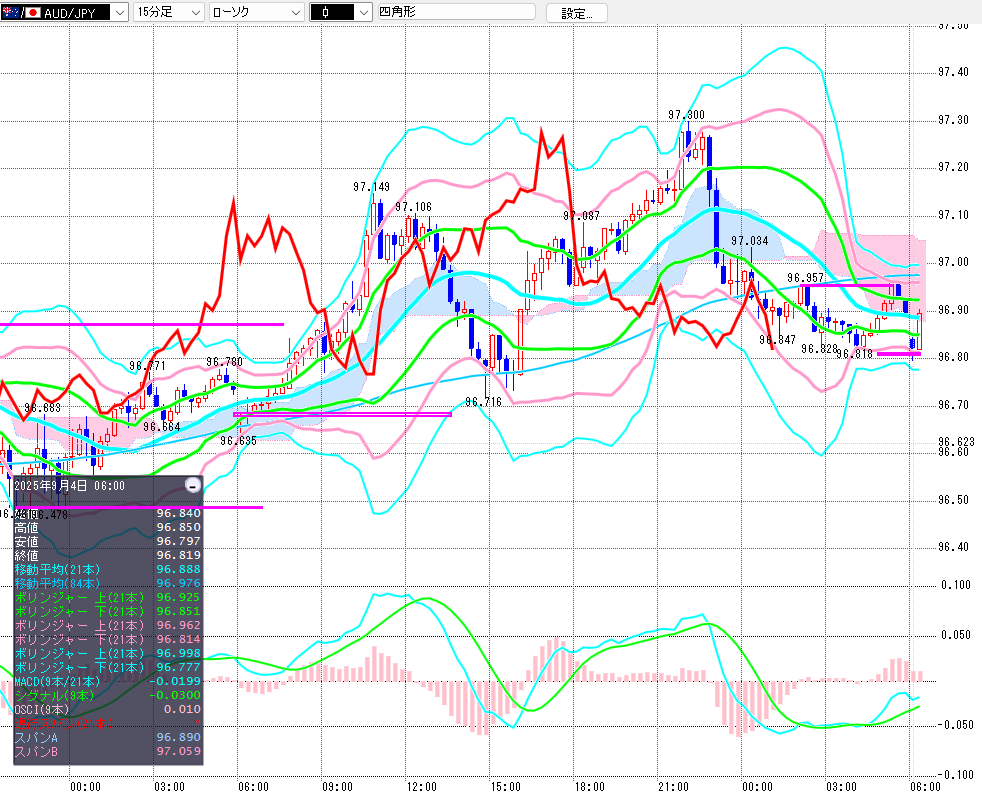Click the -0.050 MACD axis label
Screen dimensions: 982x796
coord(956,725)
